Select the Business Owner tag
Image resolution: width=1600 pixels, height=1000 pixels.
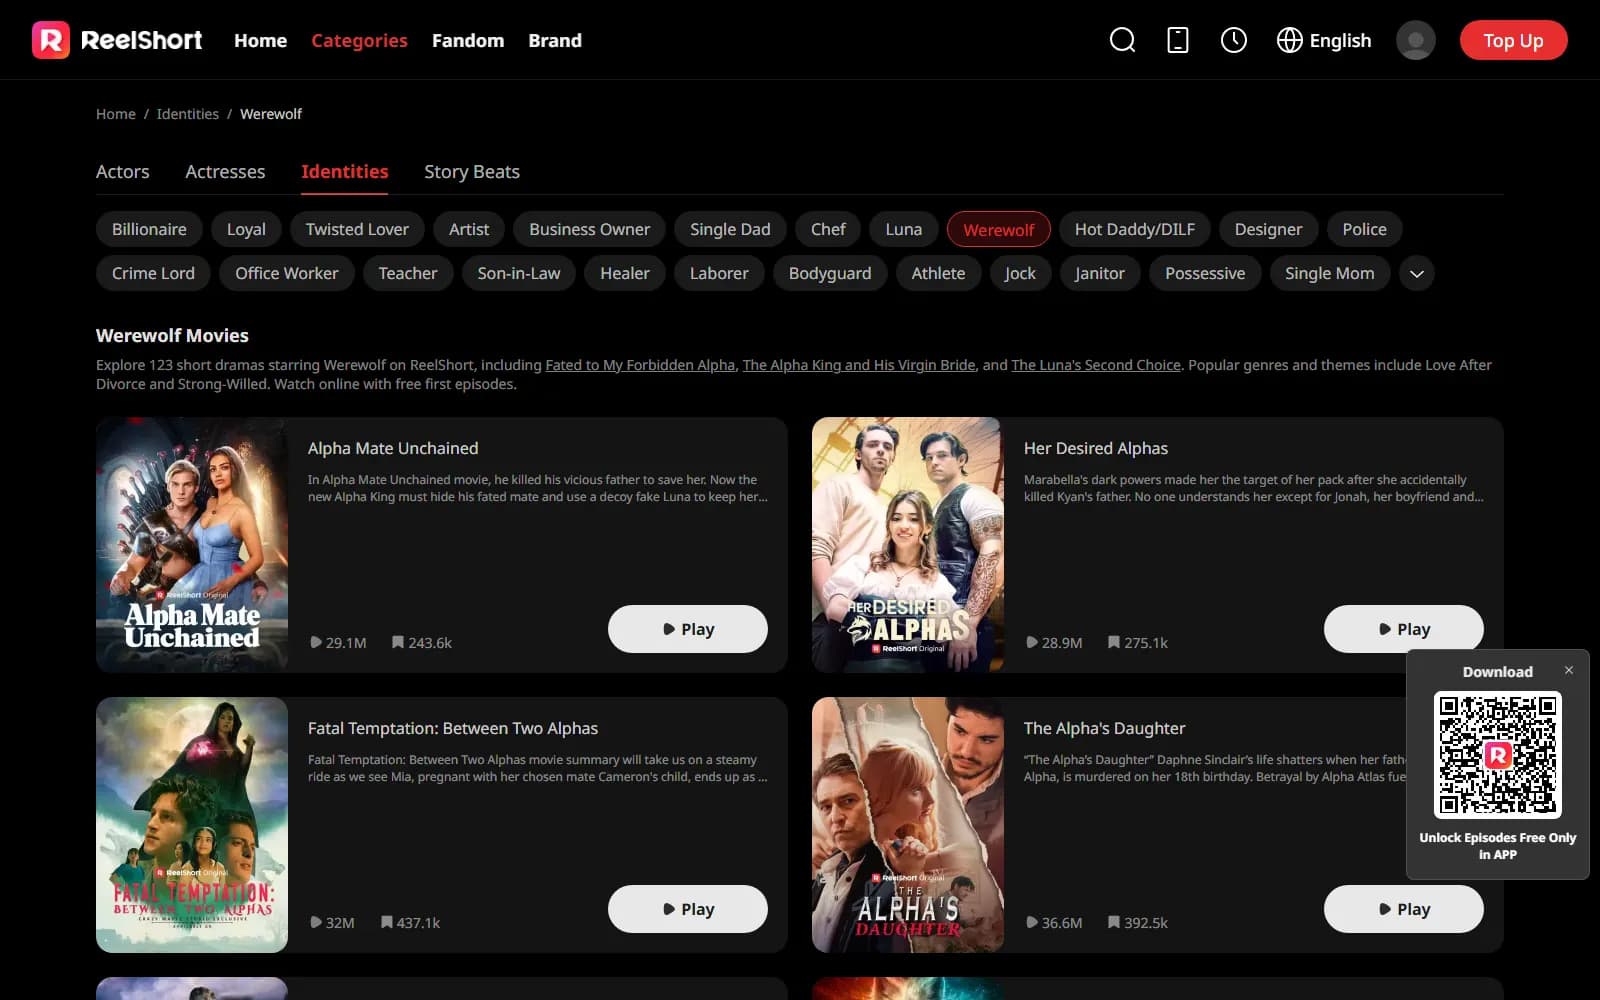[589, 229]
